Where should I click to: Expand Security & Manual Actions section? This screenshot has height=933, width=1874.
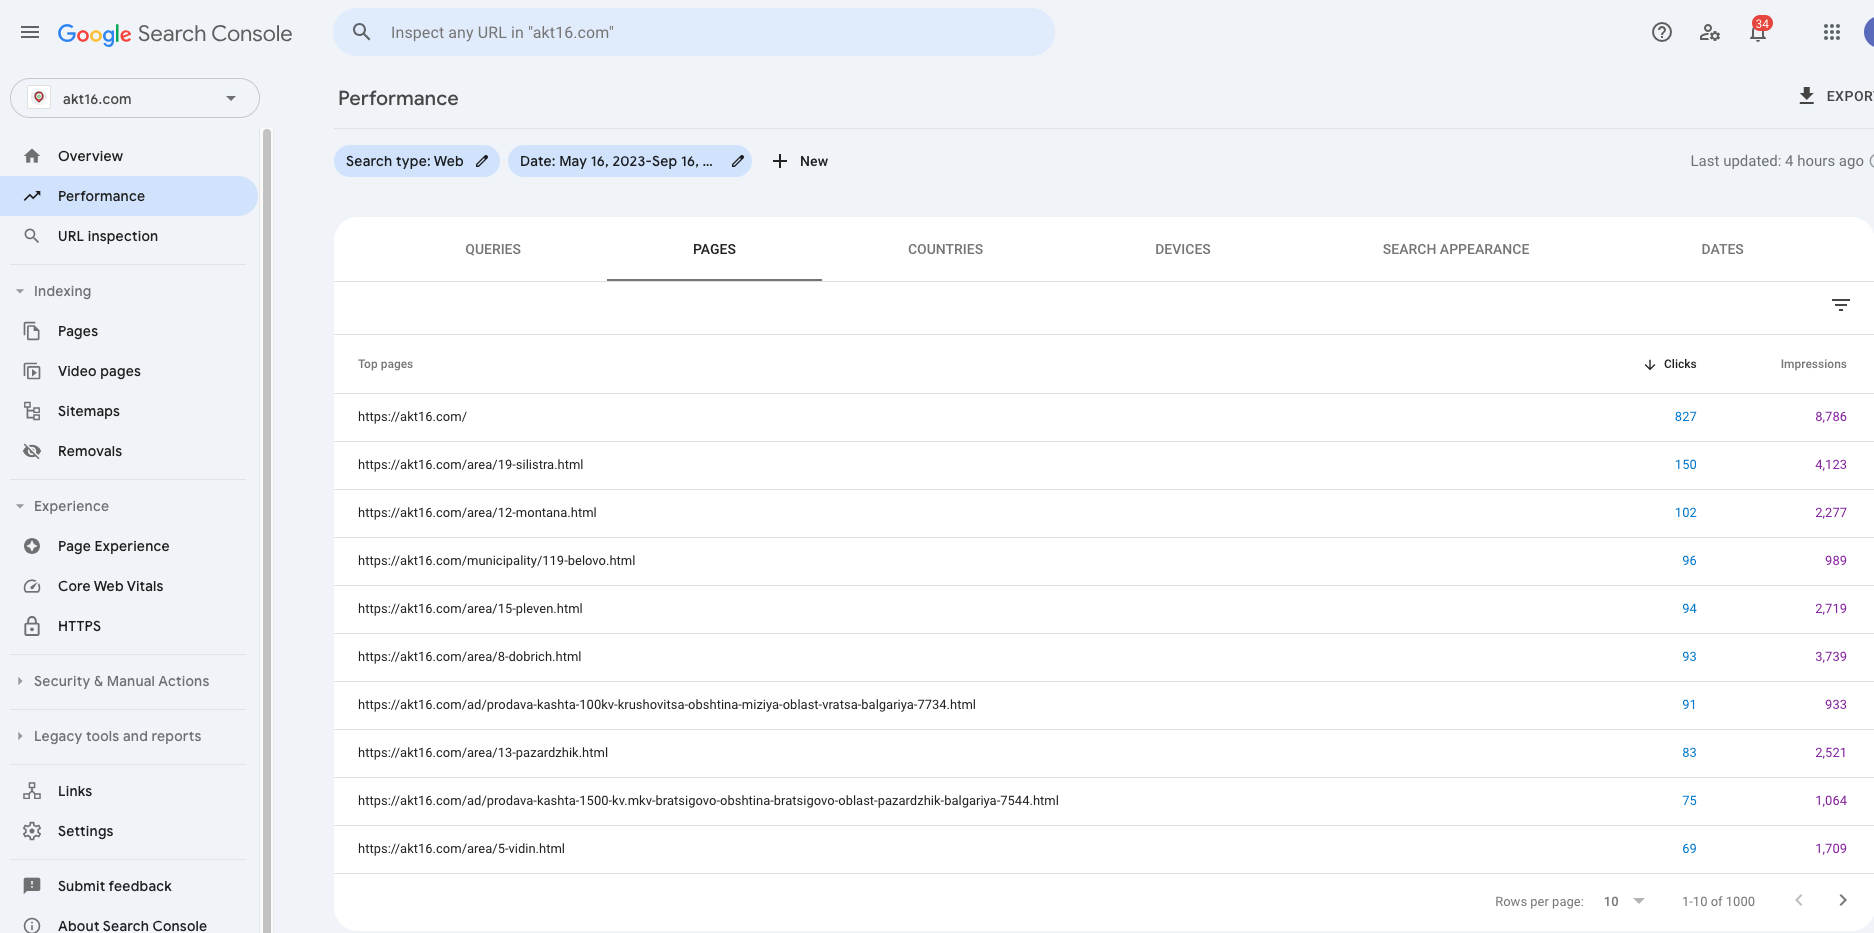(x=20, y=681)
